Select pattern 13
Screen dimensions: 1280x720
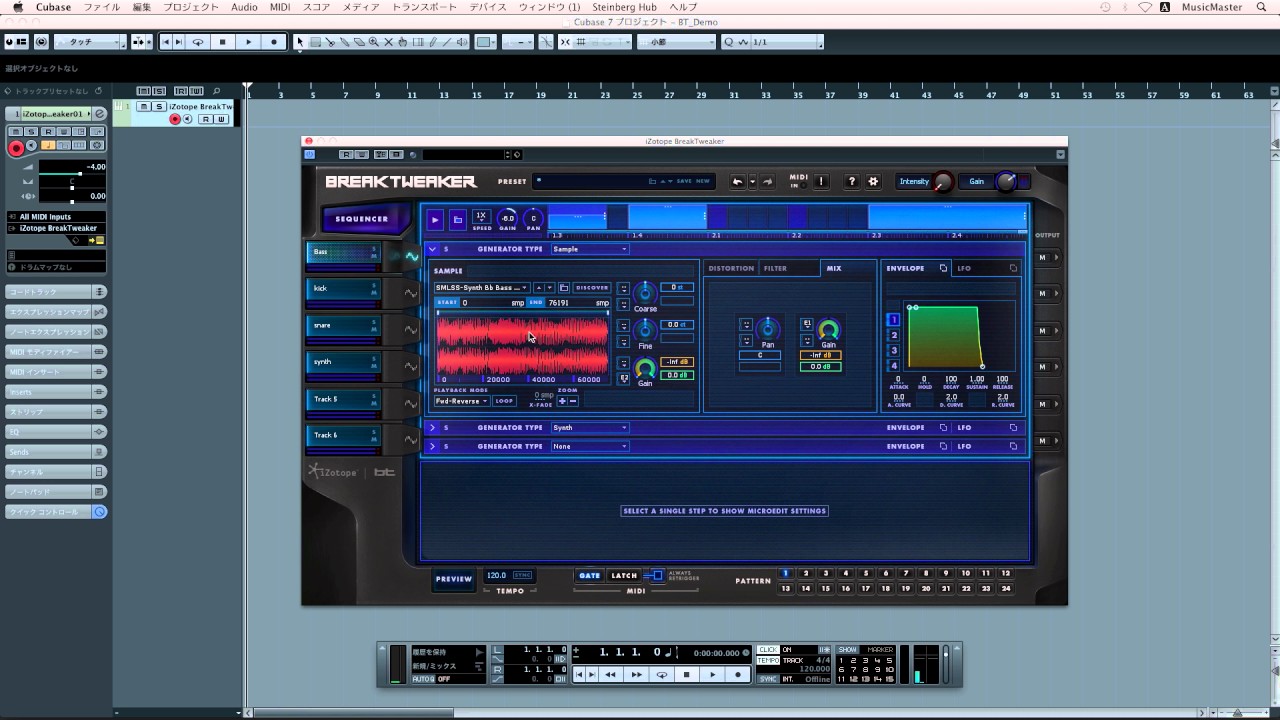786,589
